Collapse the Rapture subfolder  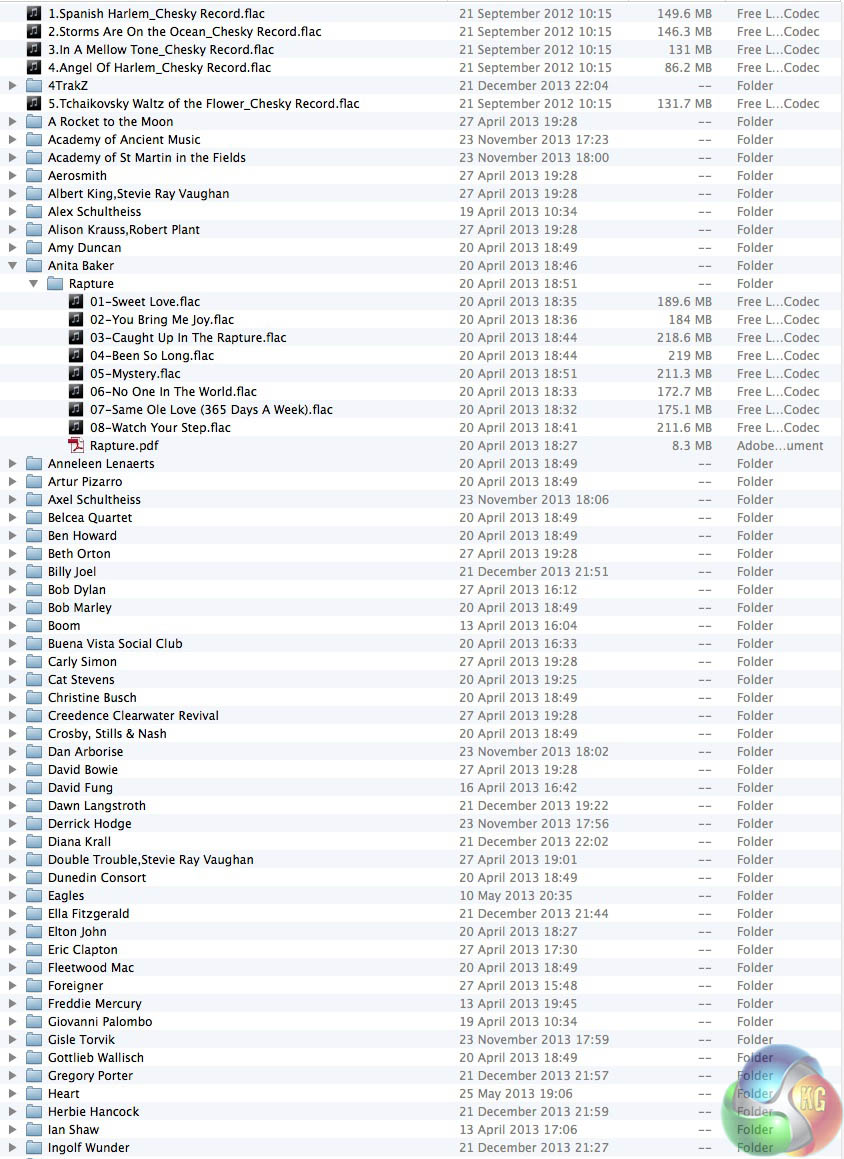tap(33, 284)
